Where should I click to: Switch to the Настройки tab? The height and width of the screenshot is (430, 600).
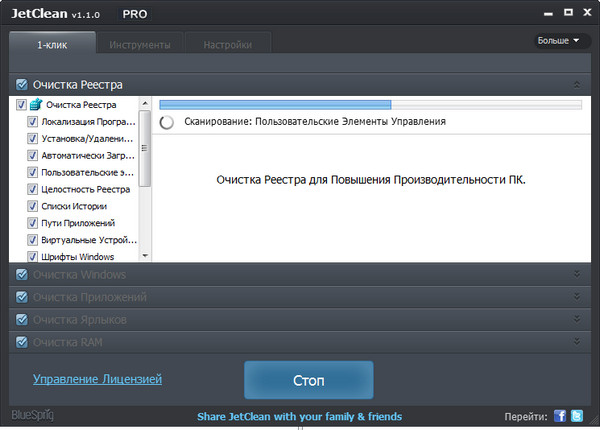coord(228,43)
